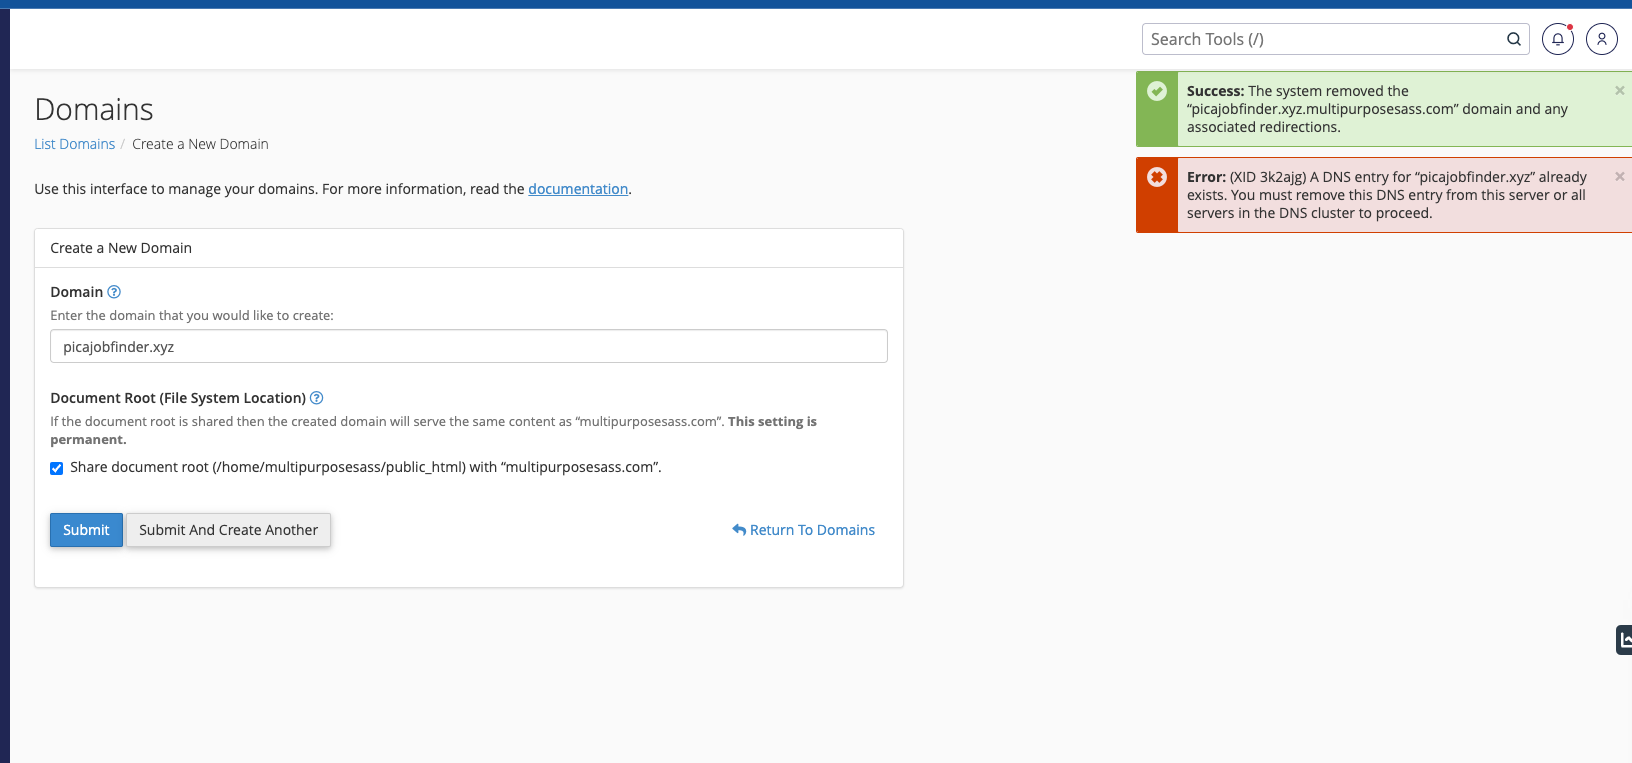Open the statistics chart icon at right edge

(1624, 640)
